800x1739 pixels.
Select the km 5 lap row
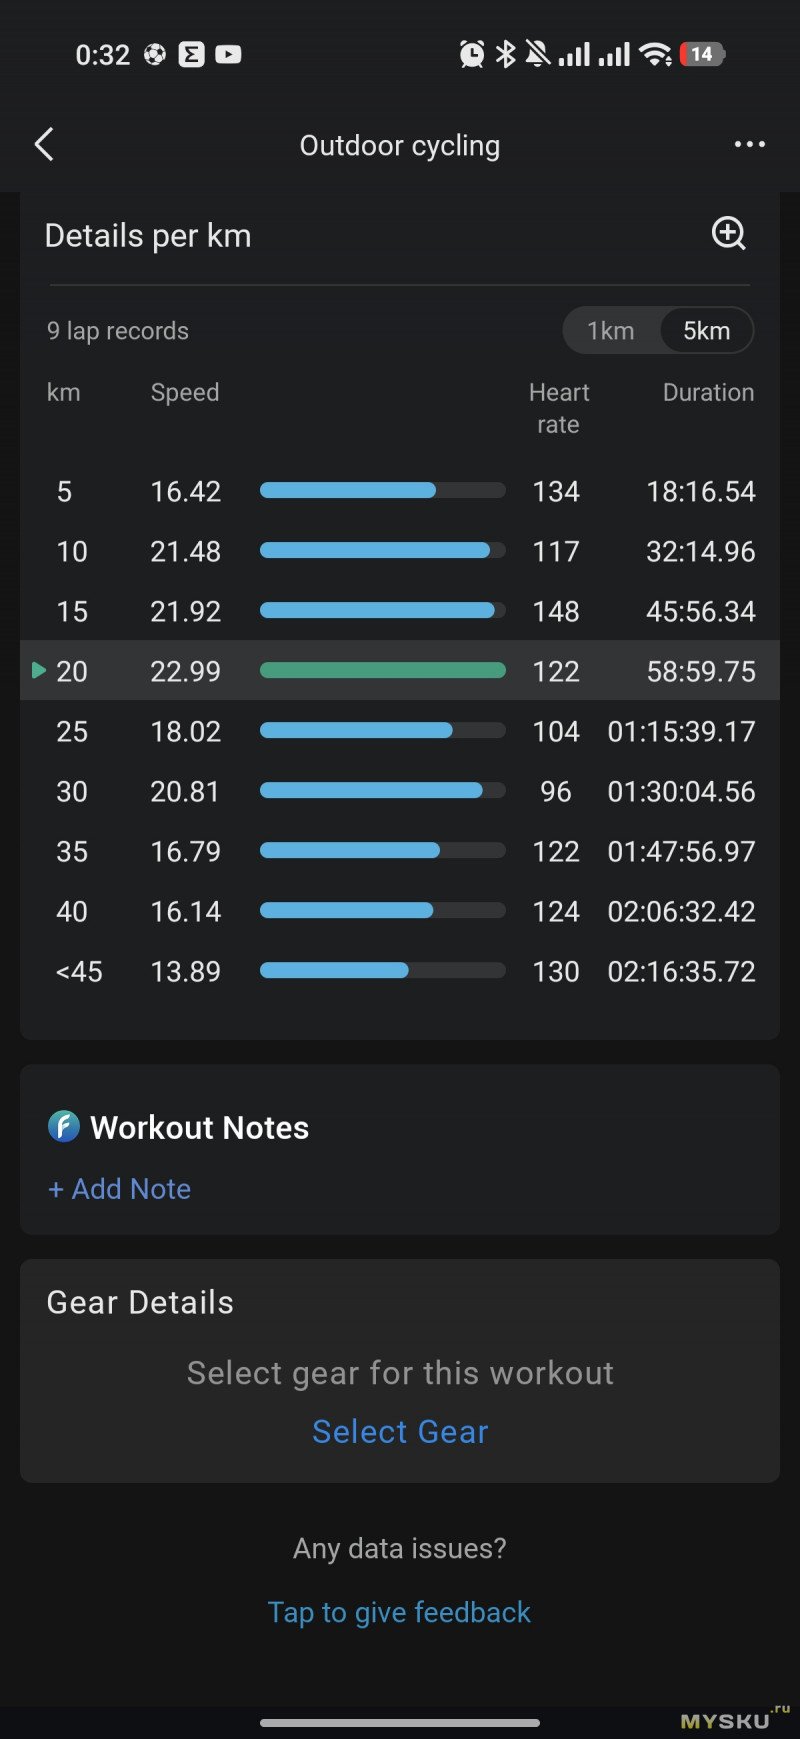[400, 491]
